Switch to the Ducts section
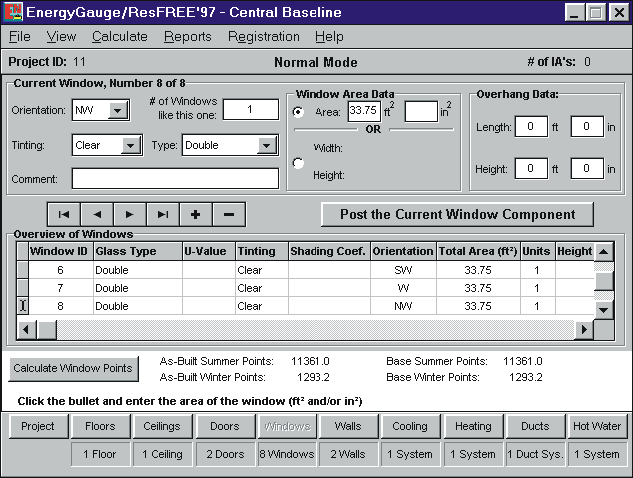 [x=535, y=426]
